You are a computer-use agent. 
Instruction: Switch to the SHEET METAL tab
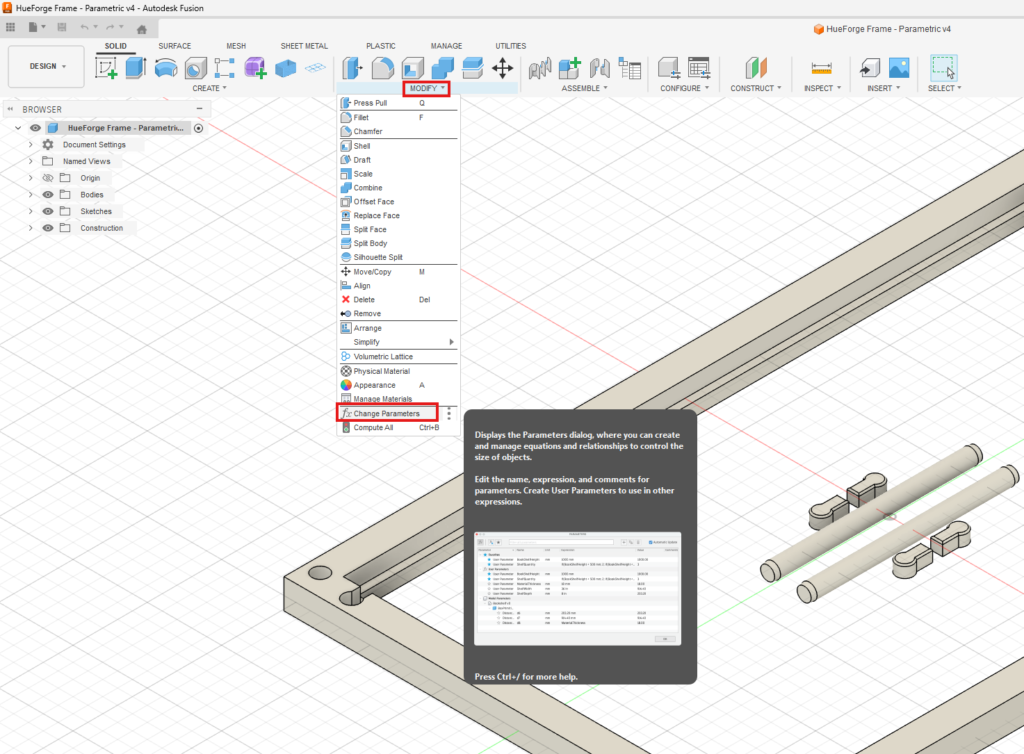point(305,46)
